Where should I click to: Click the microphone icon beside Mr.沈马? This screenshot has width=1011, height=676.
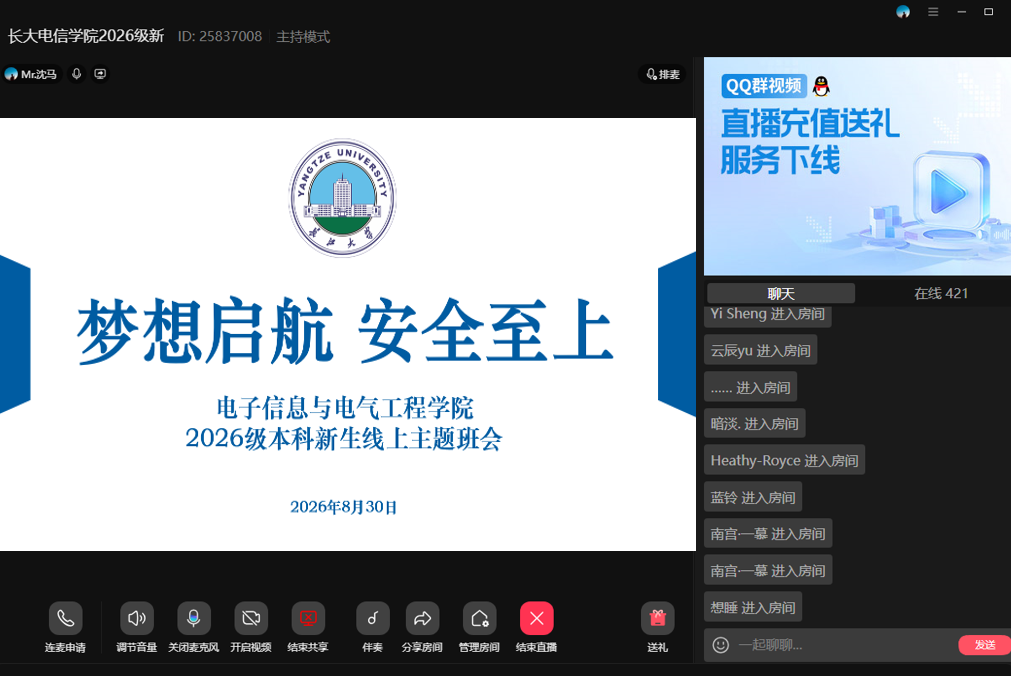point(77,74)
